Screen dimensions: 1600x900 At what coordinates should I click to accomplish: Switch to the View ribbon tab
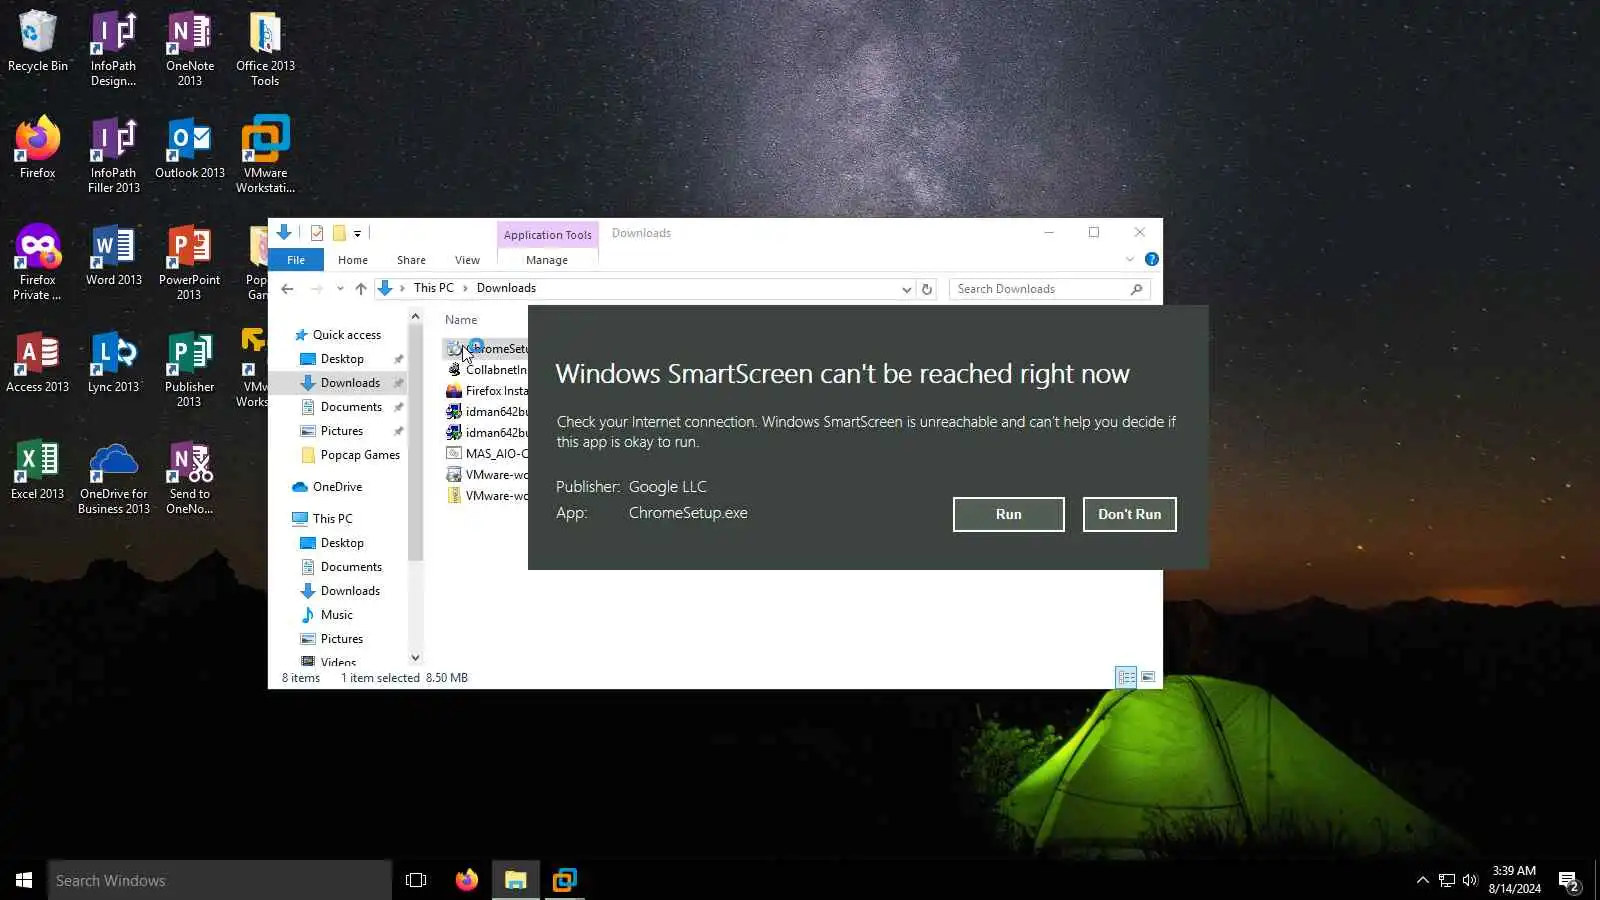click(467, 260)
